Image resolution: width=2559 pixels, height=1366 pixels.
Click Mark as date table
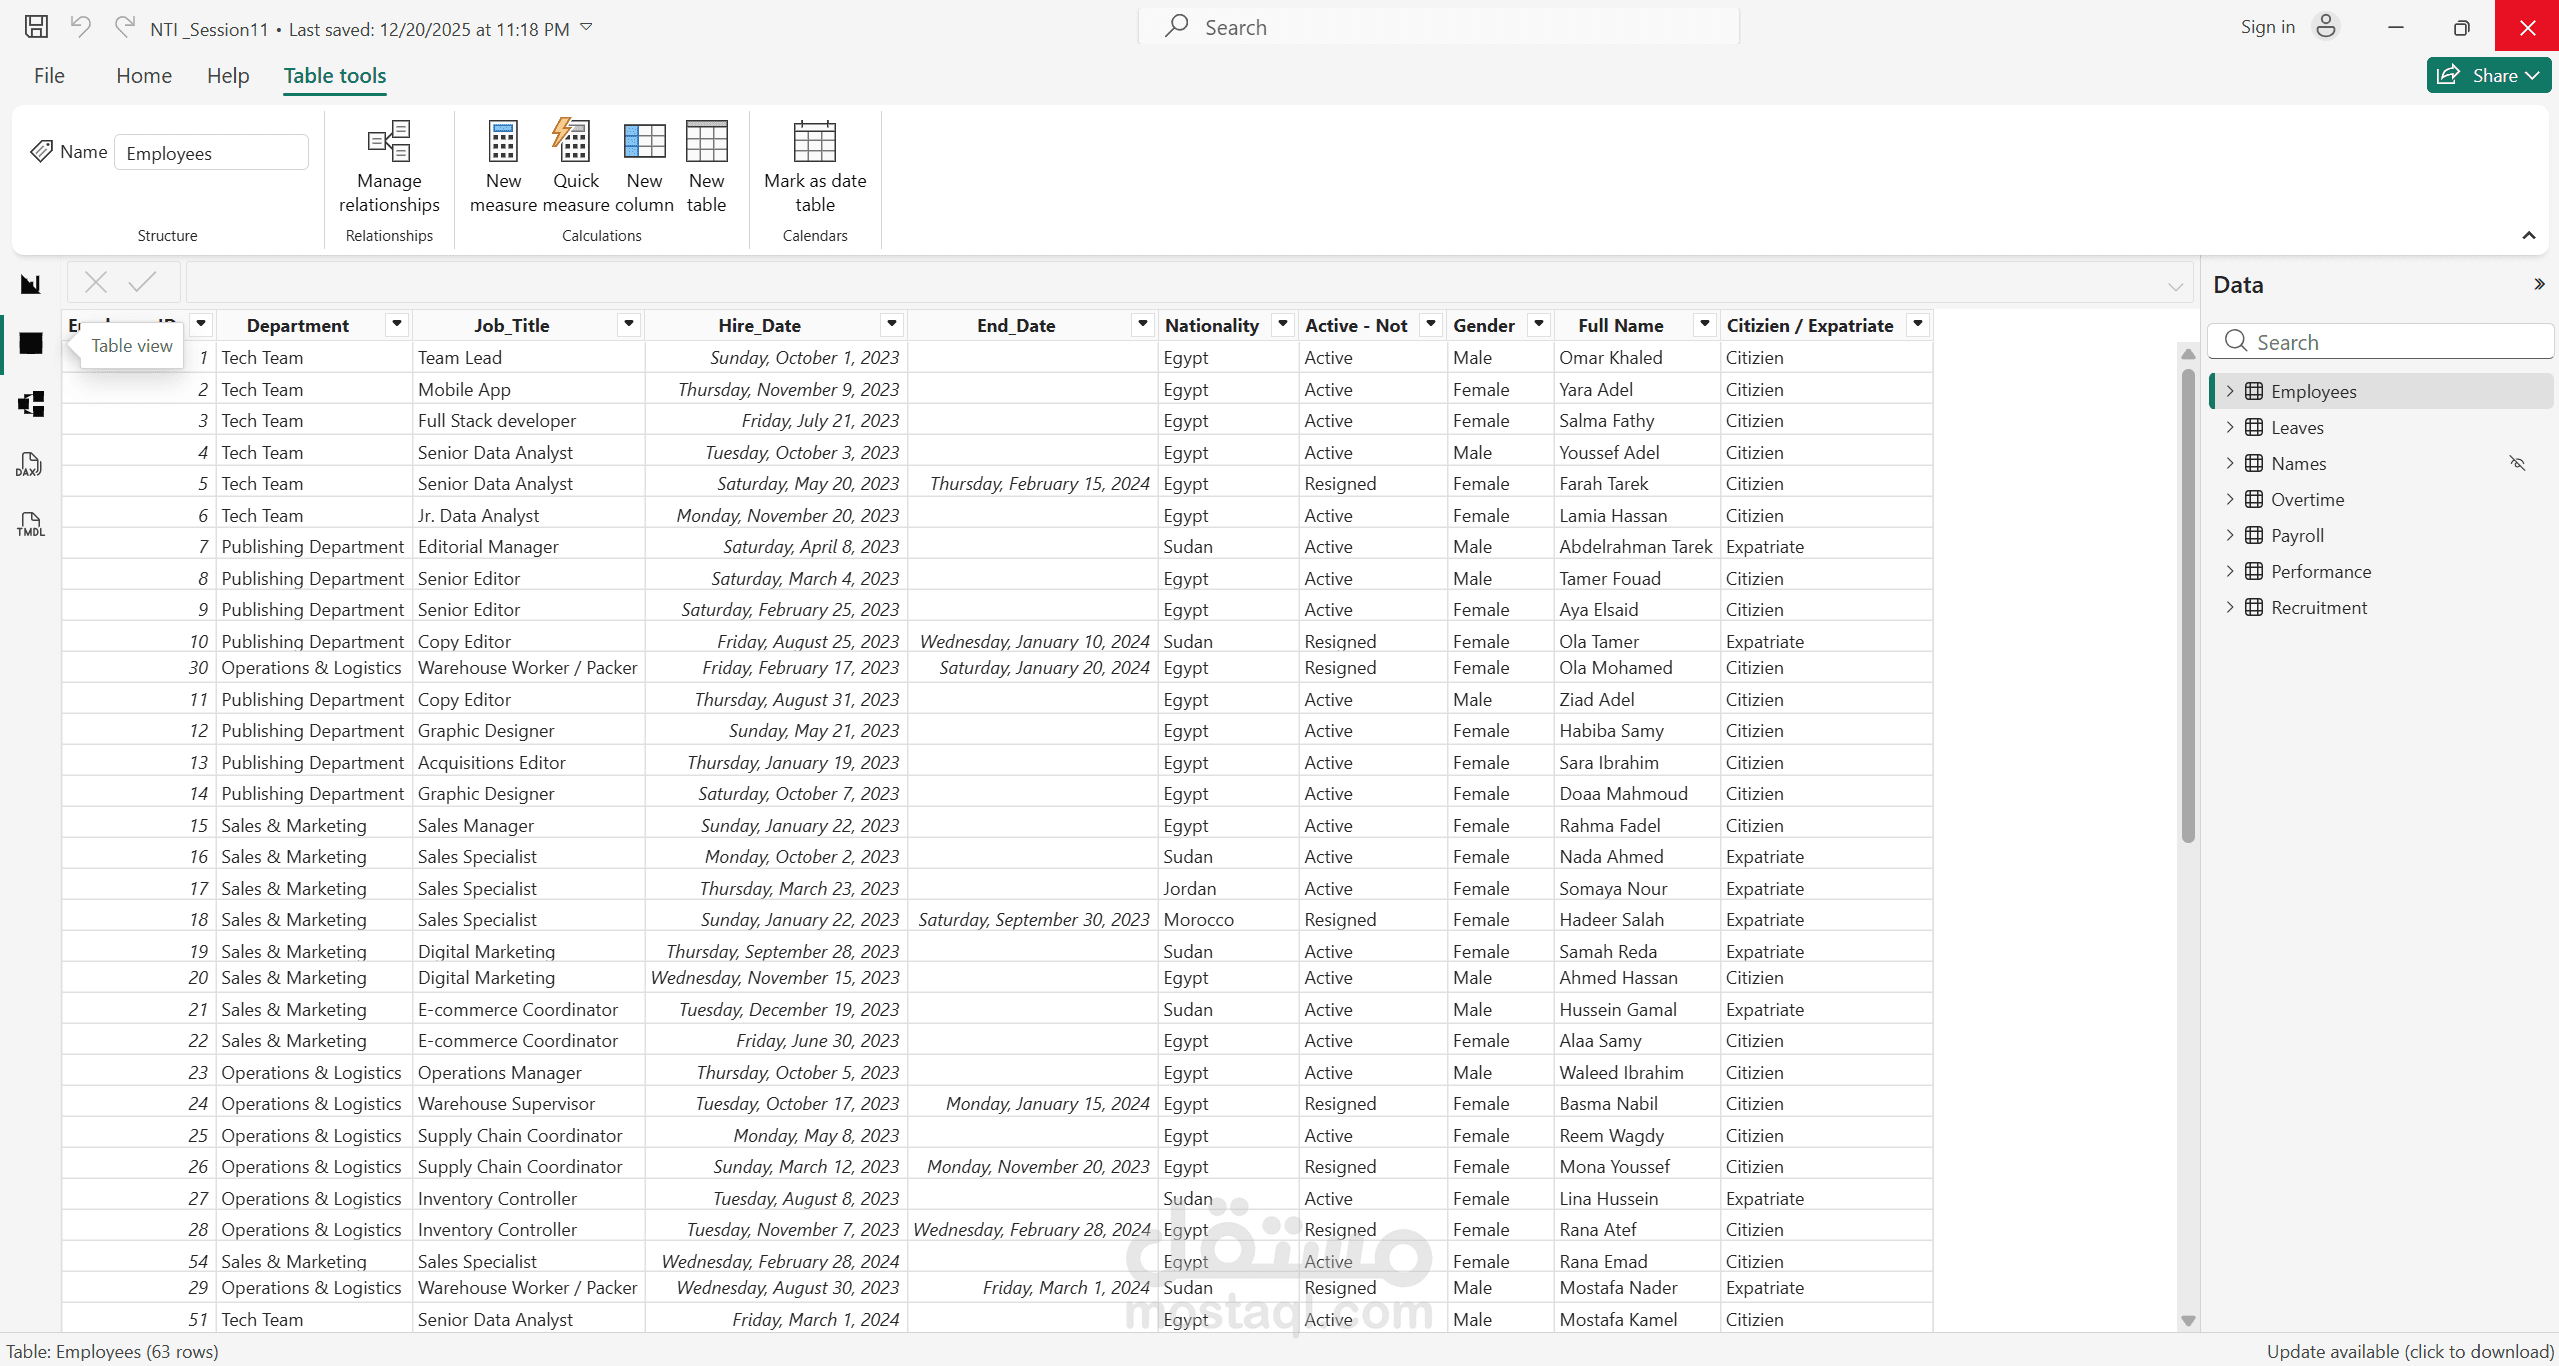click(x=814, y=143)
